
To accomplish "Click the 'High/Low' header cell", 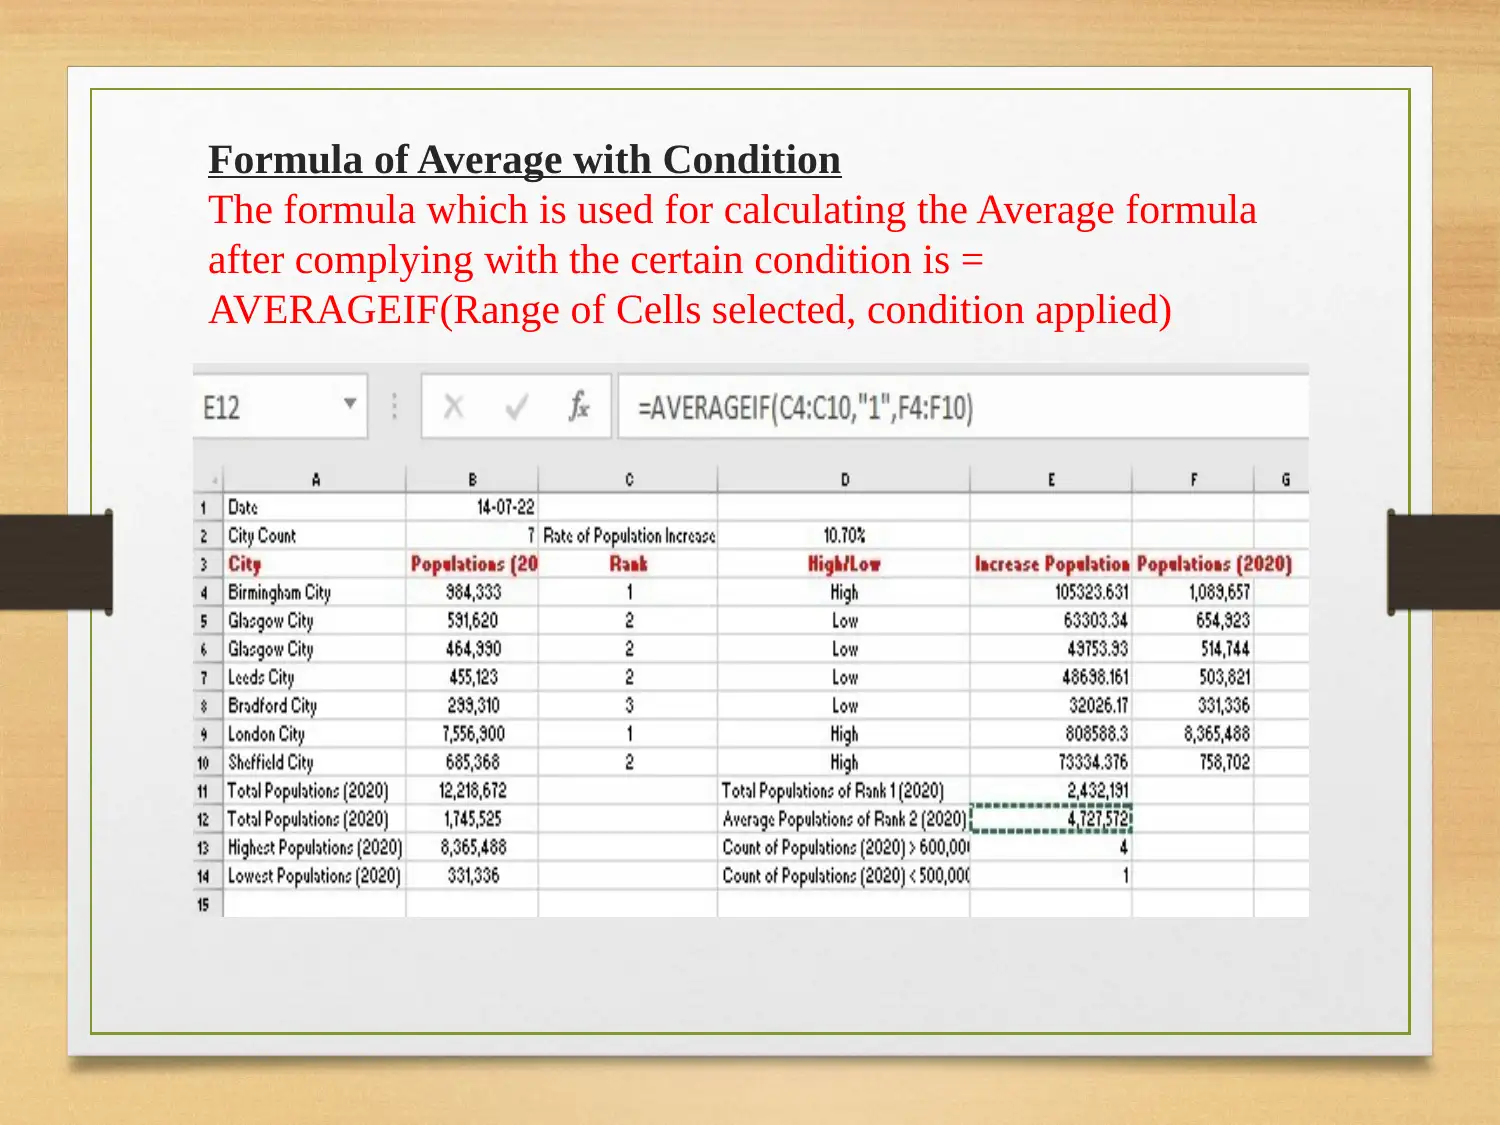I will [x=844, y=564].
